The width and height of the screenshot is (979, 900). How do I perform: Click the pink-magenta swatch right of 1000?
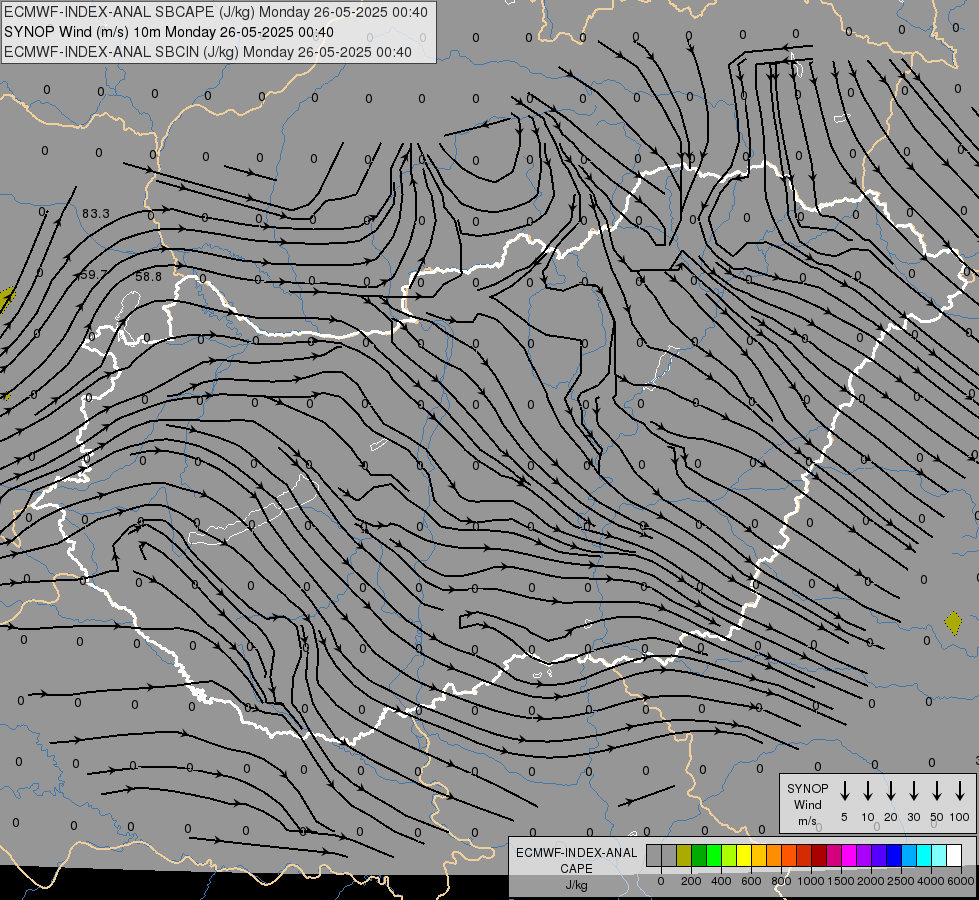tap(835, 855)
